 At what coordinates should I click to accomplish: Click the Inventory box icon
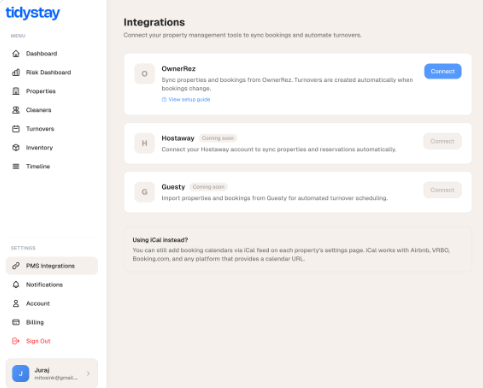16,147
